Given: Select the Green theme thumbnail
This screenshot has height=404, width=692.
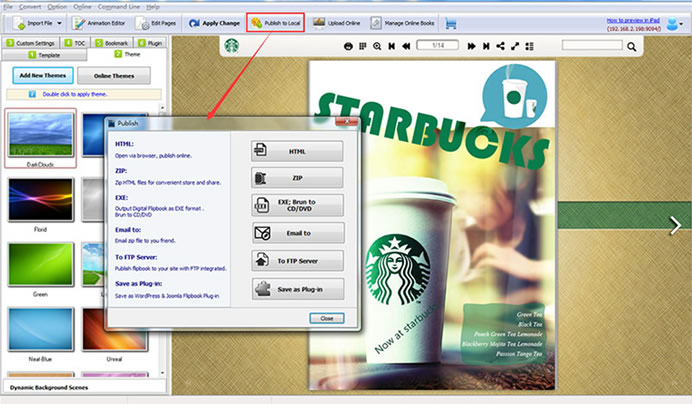Looking at the screenshot, I should (41, 264).
